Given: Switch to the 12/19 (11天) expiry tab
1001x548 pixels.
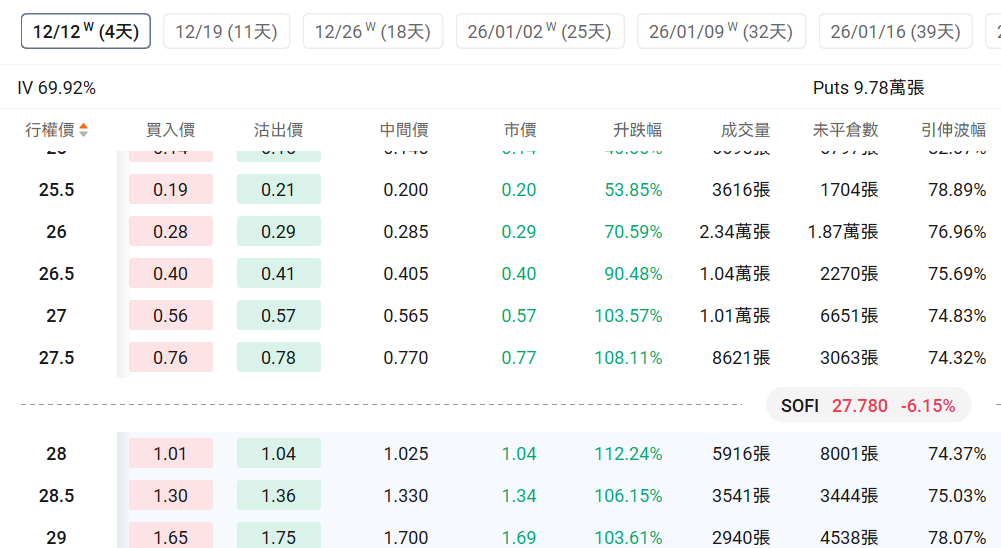Looking at the screenshot, I should click(x=226, y=32).
